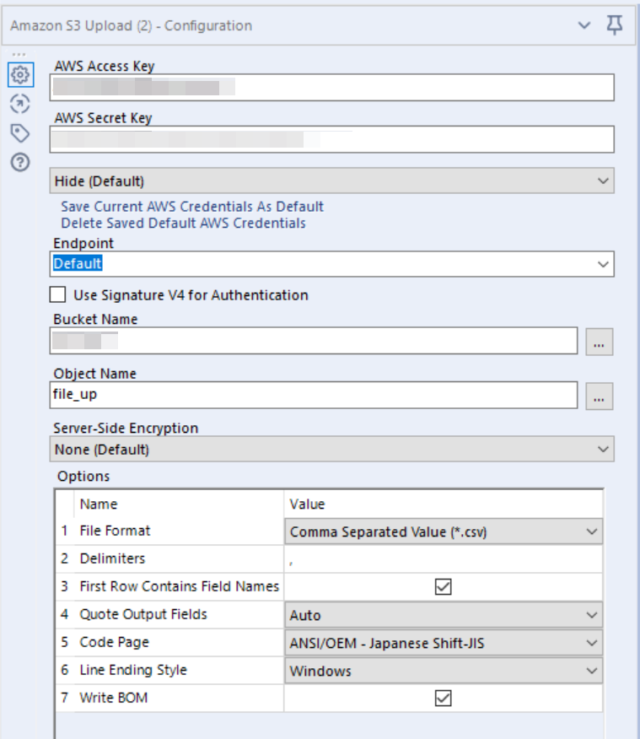Pin the Configuration window
The width and height of the screenshot is (640, 739).
614,25
